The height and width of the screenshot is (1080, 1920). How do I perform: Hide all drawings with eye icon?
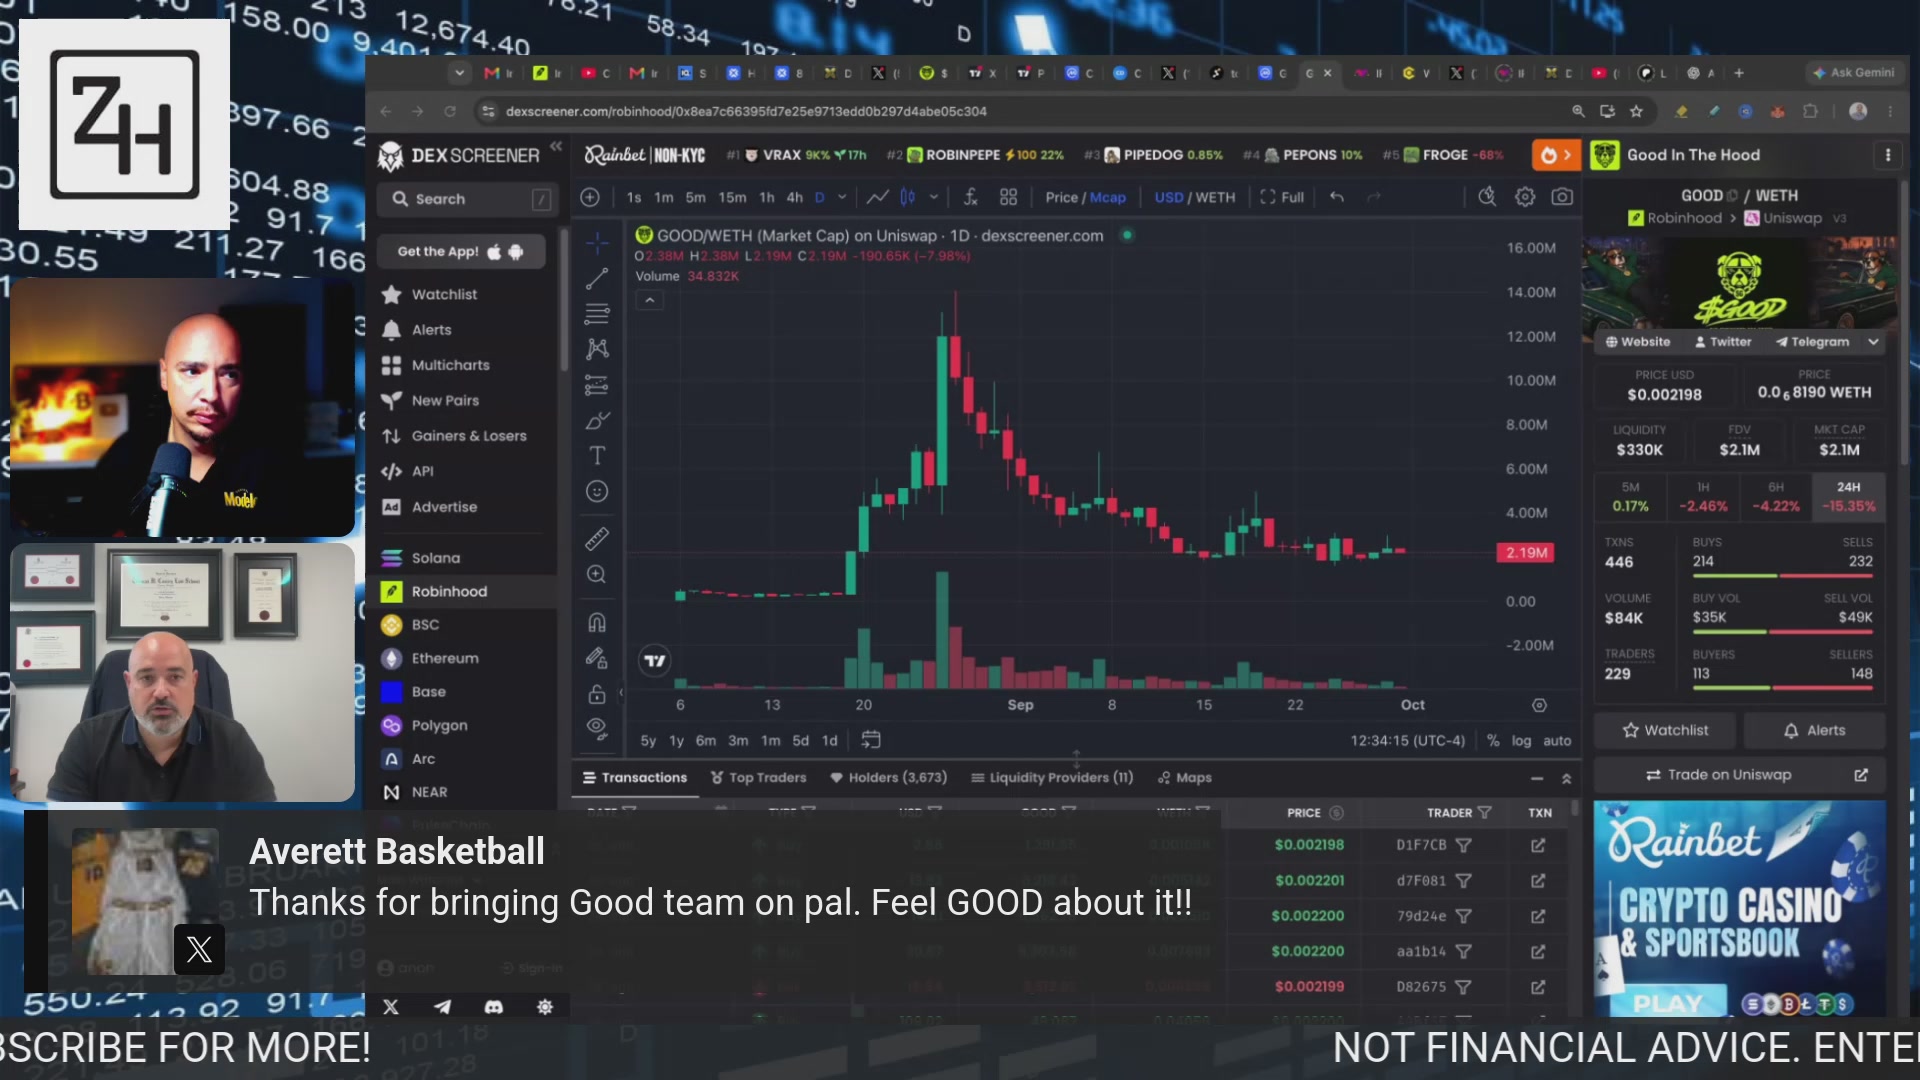coord(597,727)
